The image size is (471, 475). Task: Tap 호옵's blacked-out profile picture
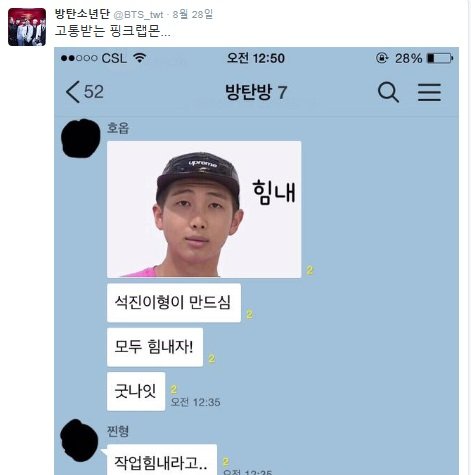click(x=81, y=138)
